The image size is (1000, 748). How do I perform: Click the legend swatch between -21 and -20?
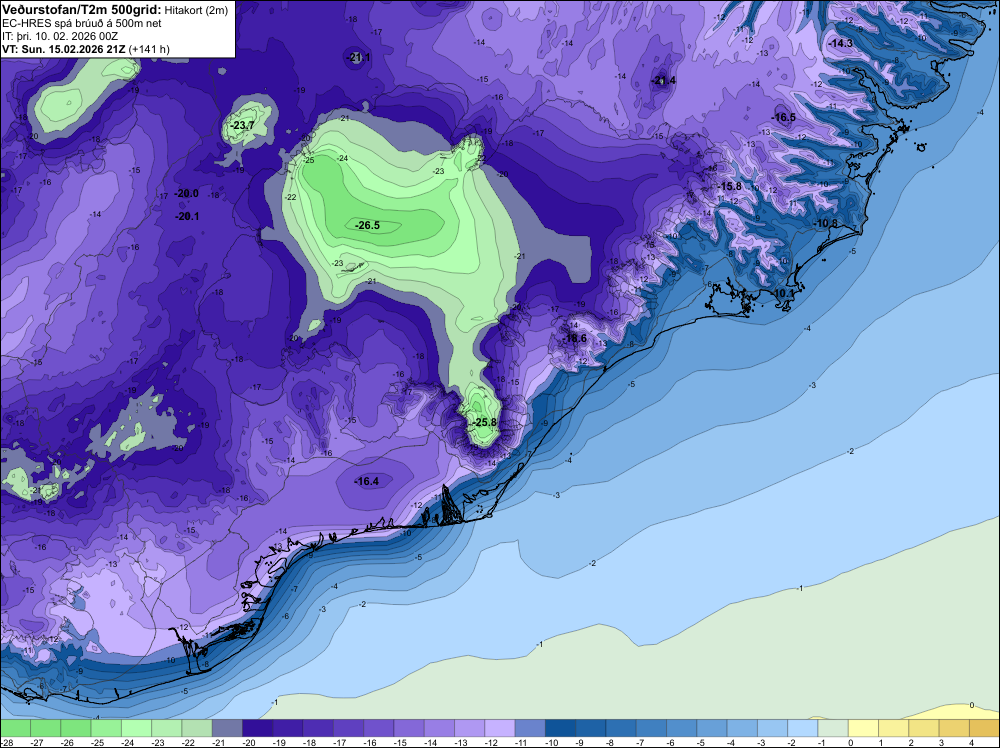(x=226, y=728)
